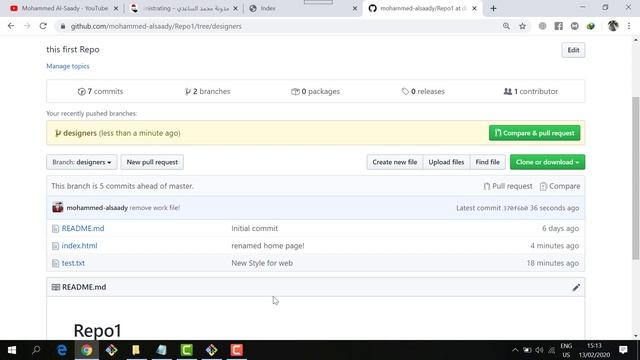View 7 commits

pyautogui.click(x=100, y=91)
